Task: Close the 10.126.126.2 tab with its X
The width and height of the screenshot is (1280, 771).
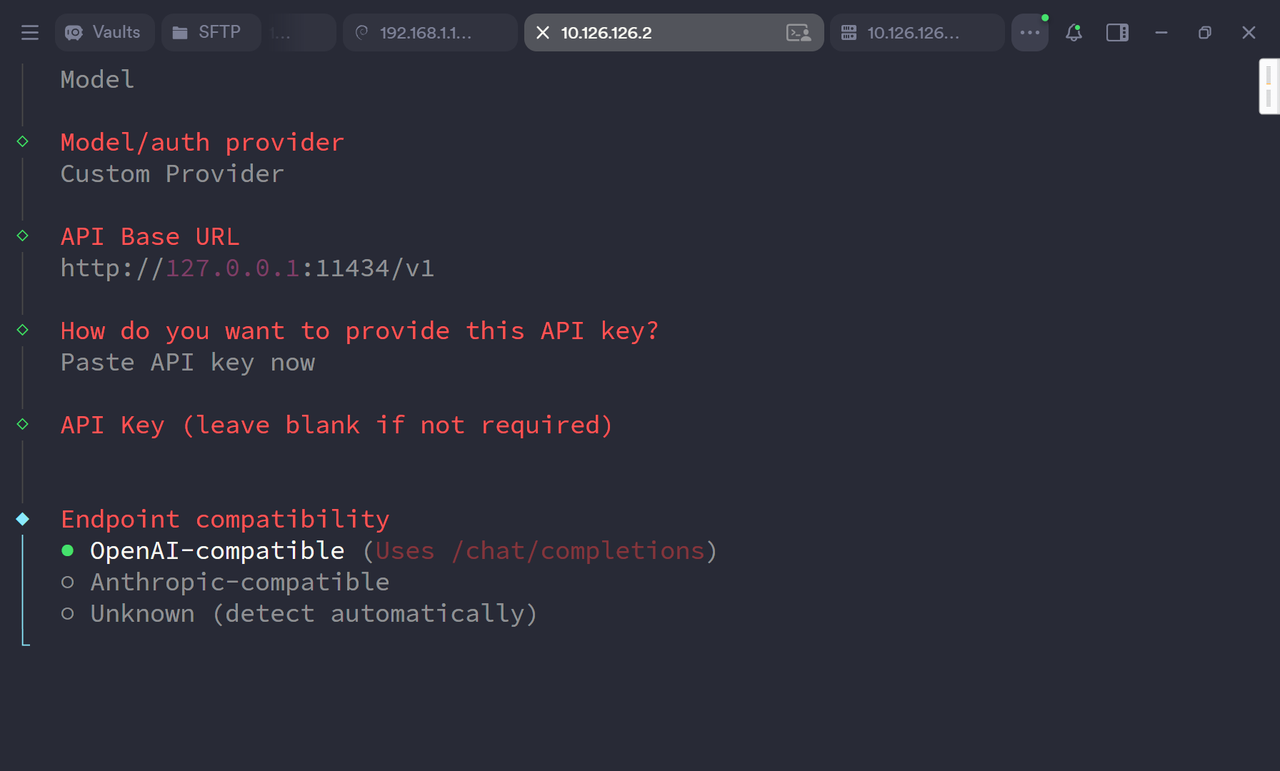Action: [x=542, y=32]
